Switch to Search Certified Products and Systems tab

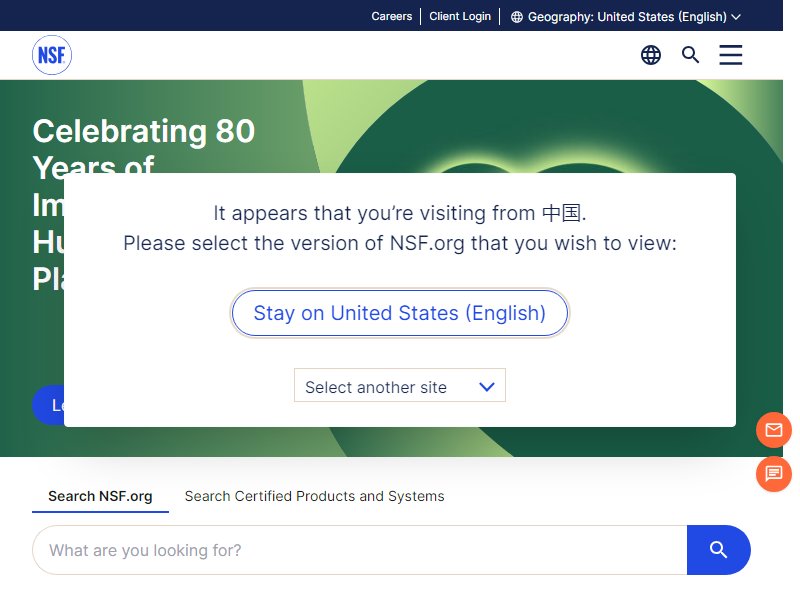pyautogui.click(x=314, y=496)
